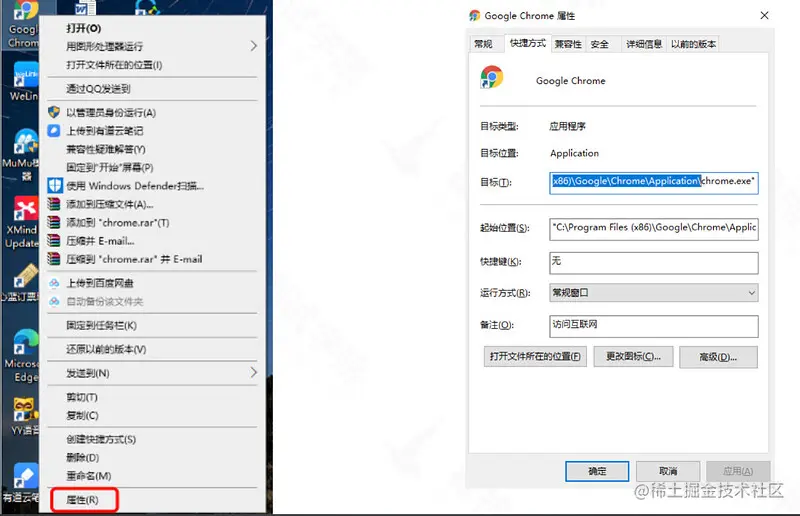Click the 备注(O) input field

(654, 326)
